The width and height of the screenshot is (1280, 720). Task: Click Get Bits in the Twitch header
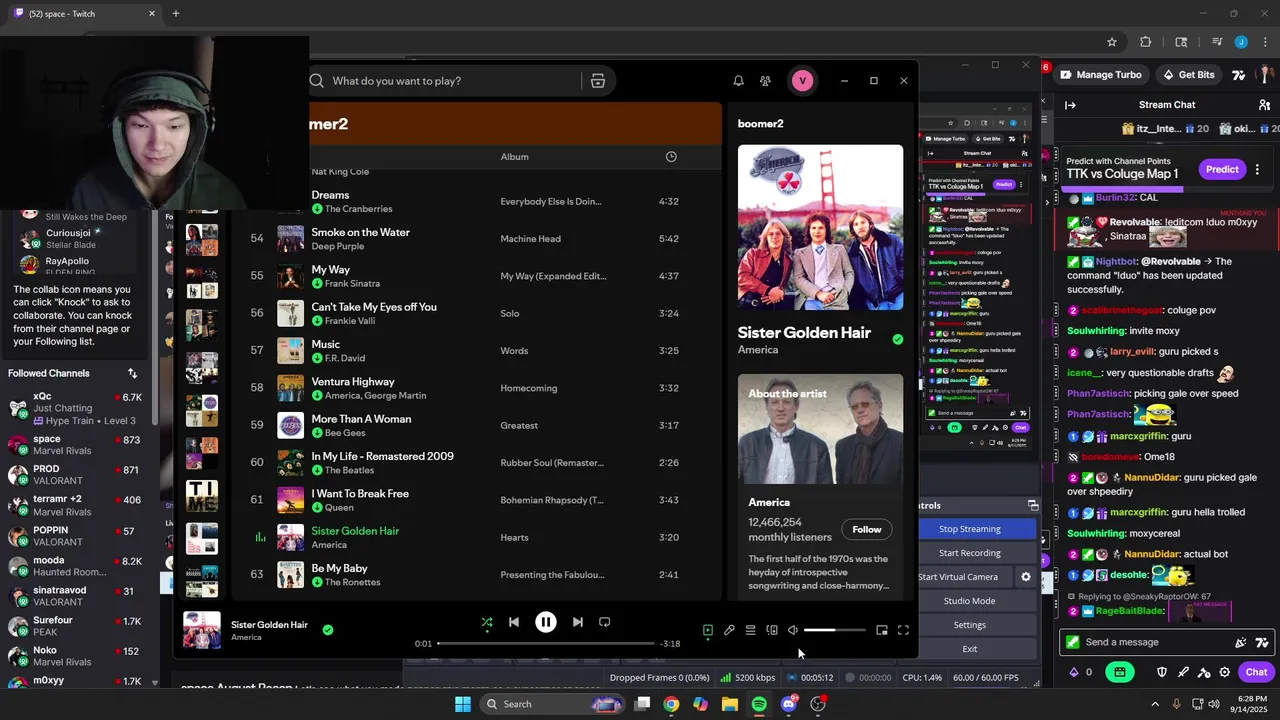(1189, 75)
